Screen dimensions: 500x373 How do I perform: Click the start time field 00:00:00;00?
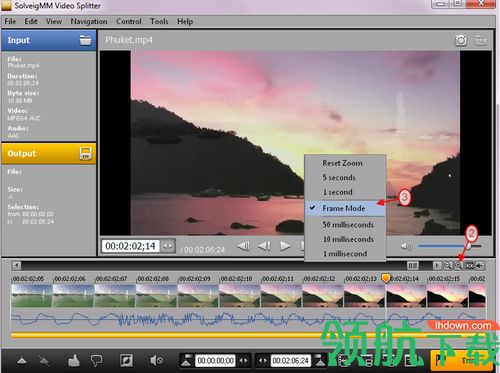[215, 361]
